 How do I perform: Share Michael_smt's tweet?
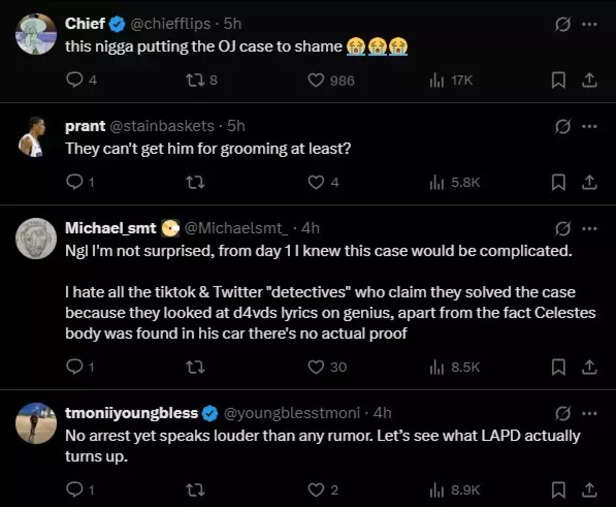pyautogui.click(x=589, y=367)
